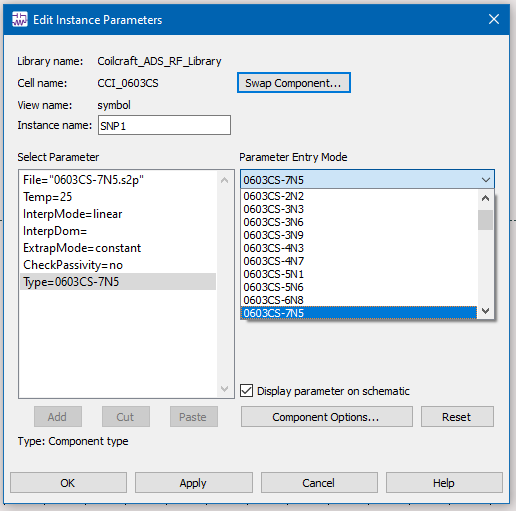Click the dropdown list scroll-down arrow
Screen dimensions: 516x511
pyautogui.click(x=485, y=311)
